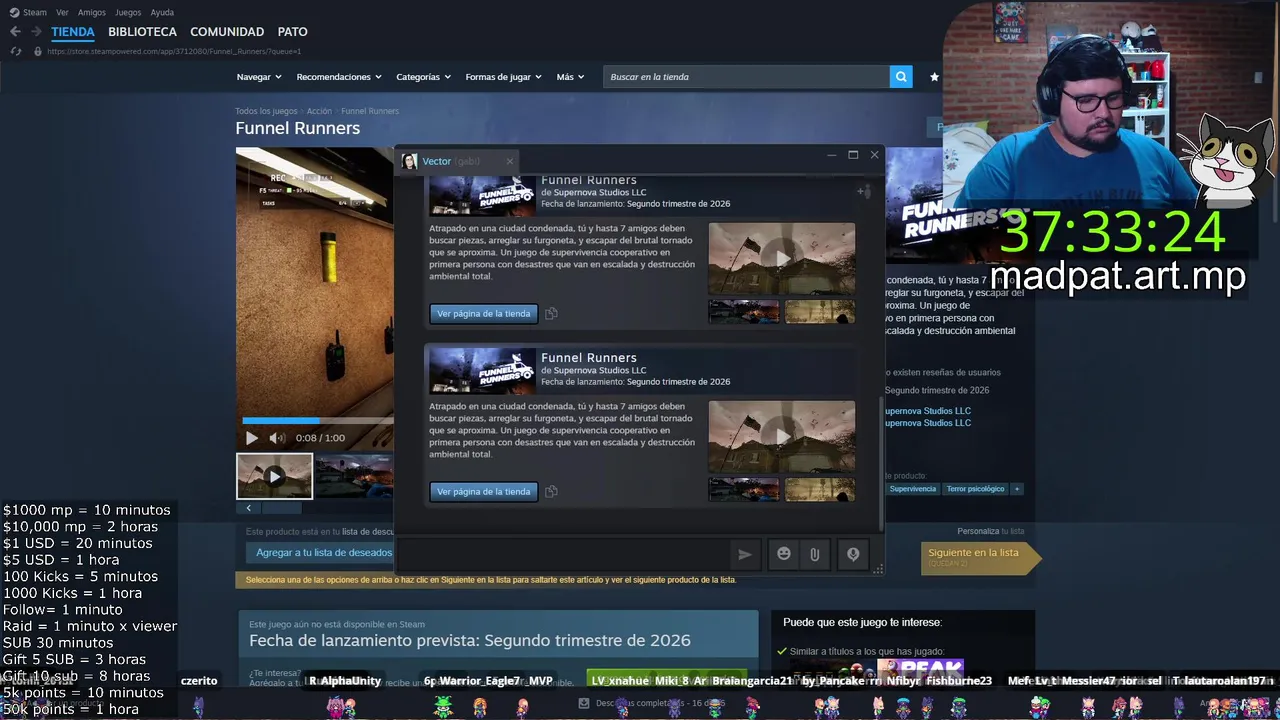The image size is (1280, 720).
Task: Open the 'Terror psicológico' tag
Action: (x=975, y=489)
